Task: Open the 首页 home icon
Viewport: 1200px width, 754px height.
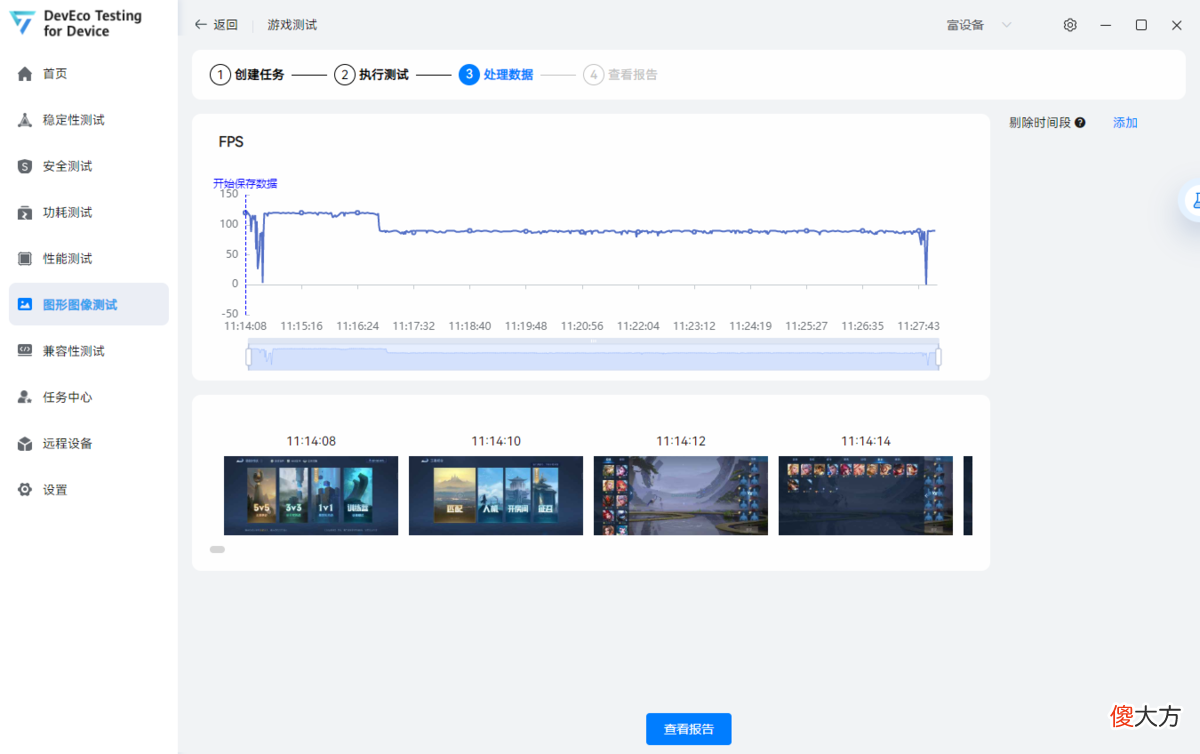Action: click(25, 74)
